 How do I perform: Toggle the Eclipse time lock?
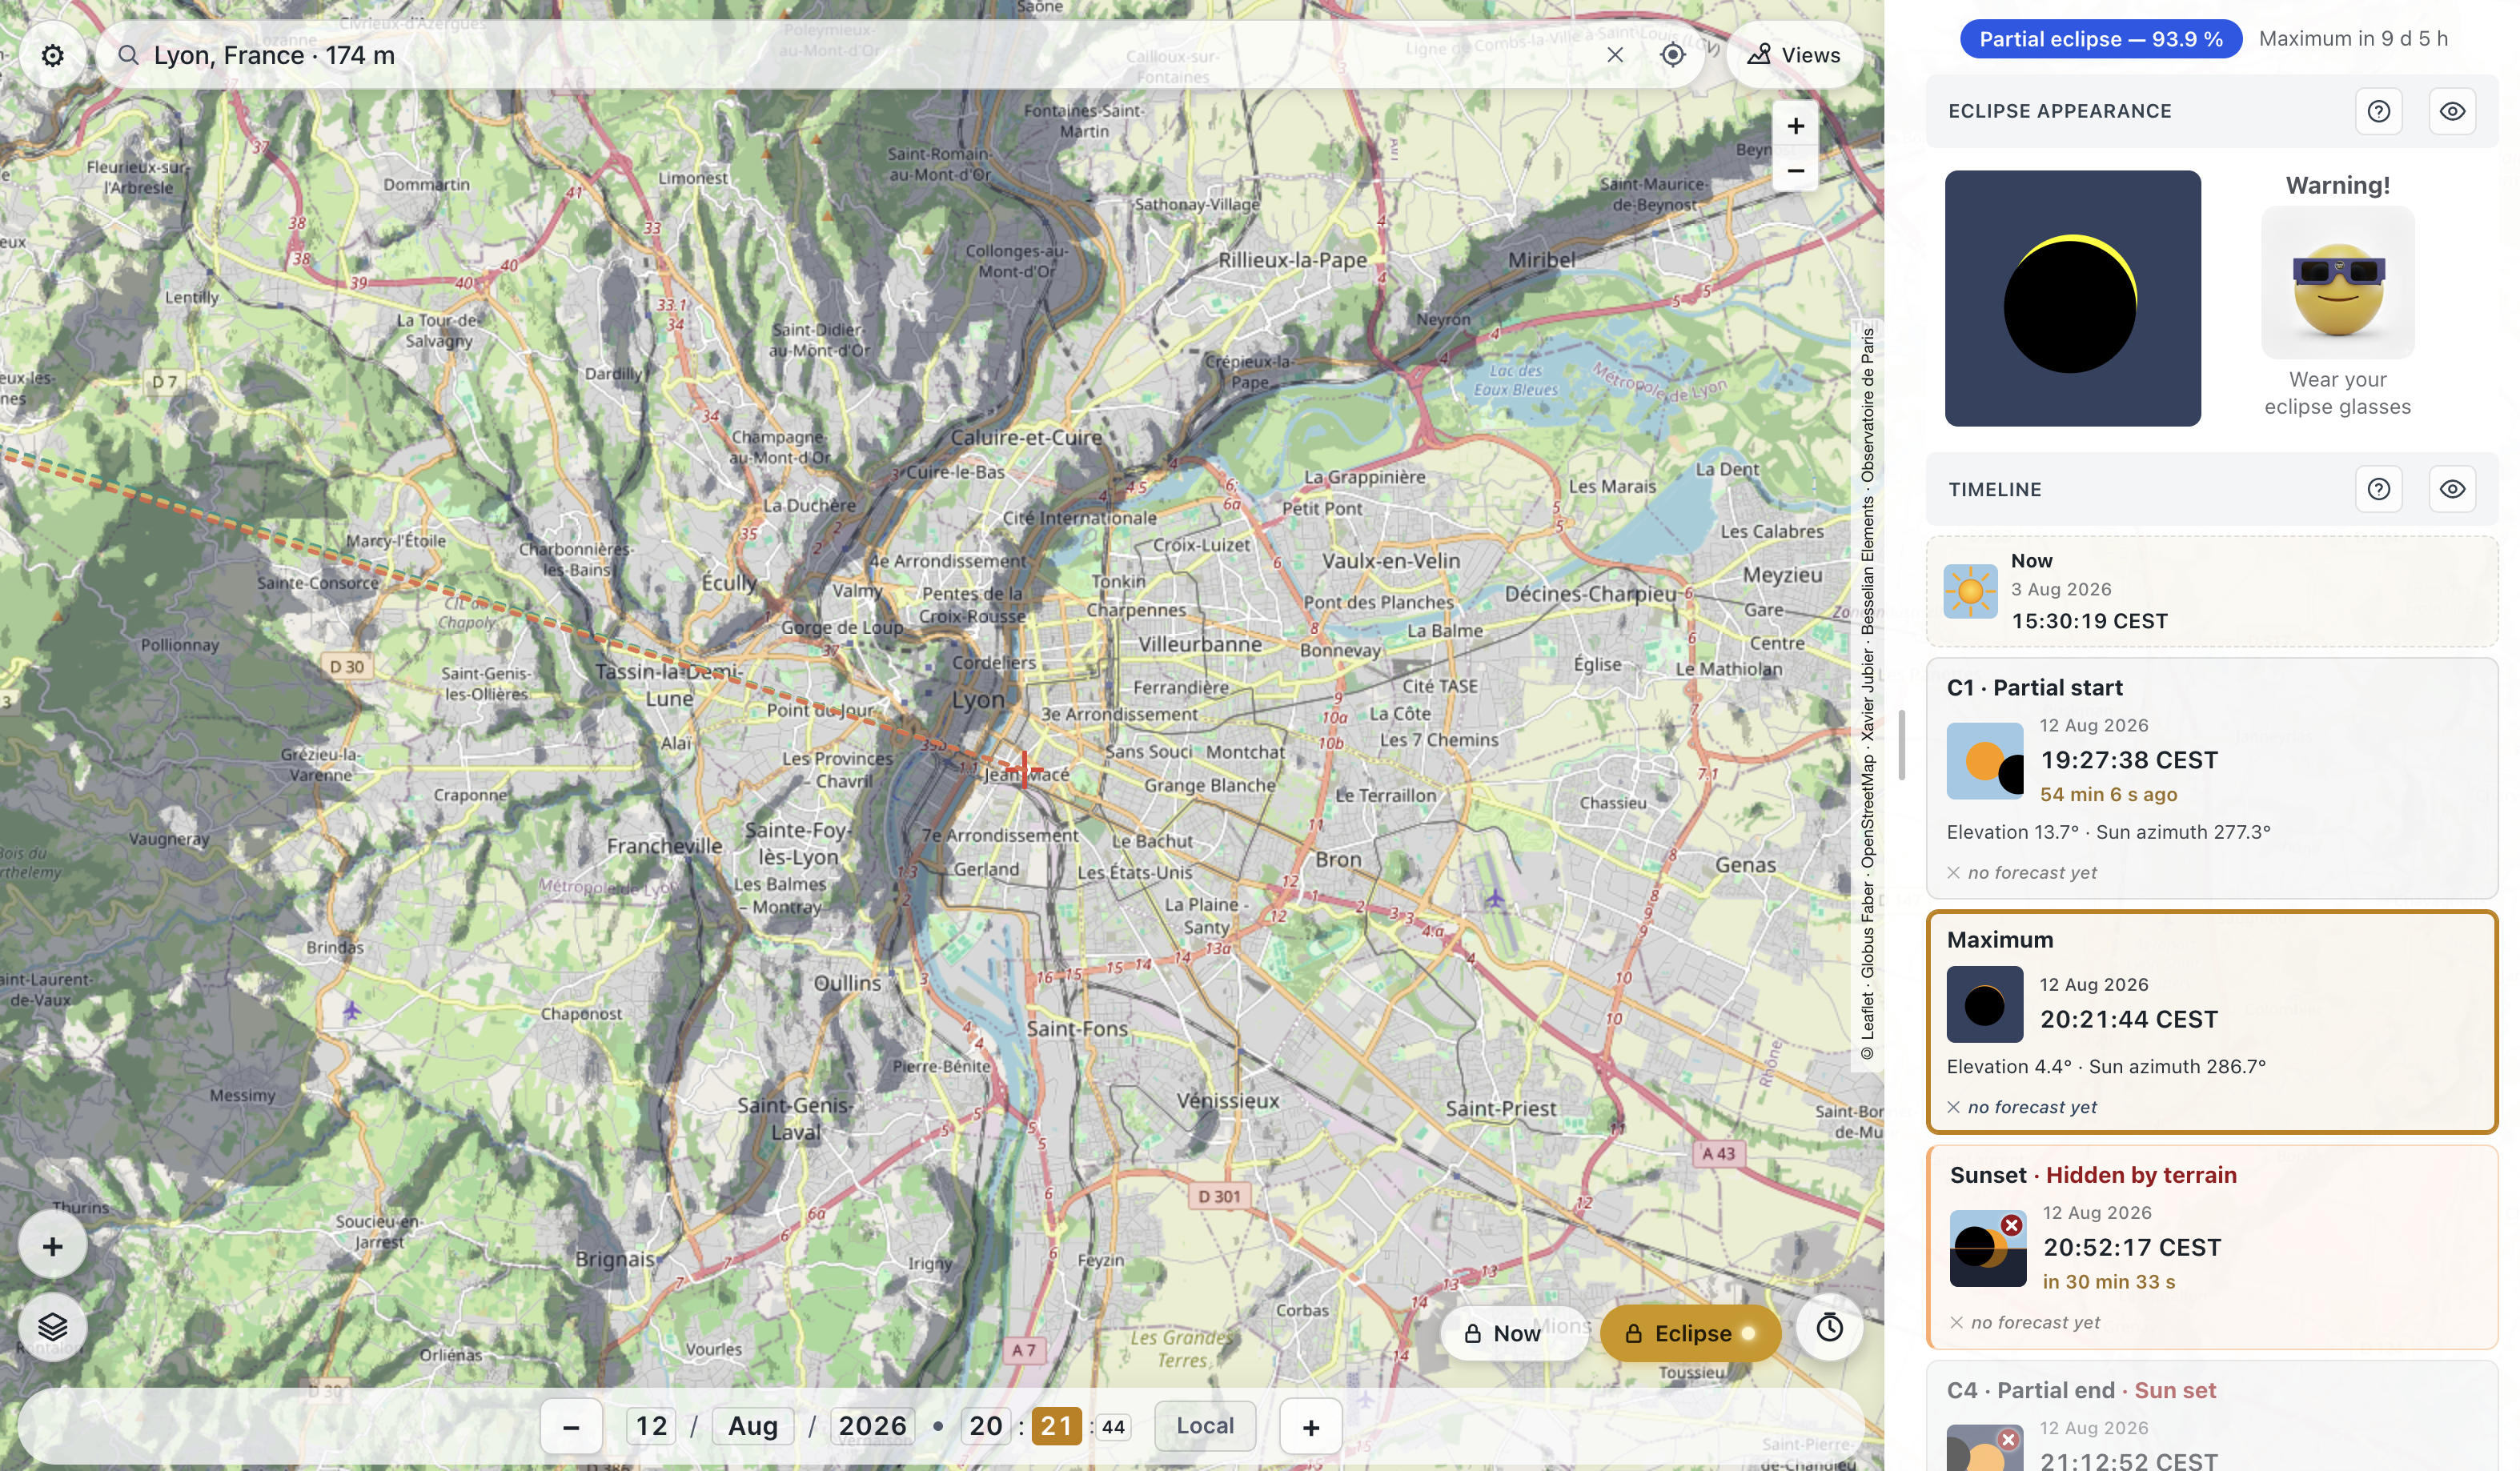pos(1690,1333)
